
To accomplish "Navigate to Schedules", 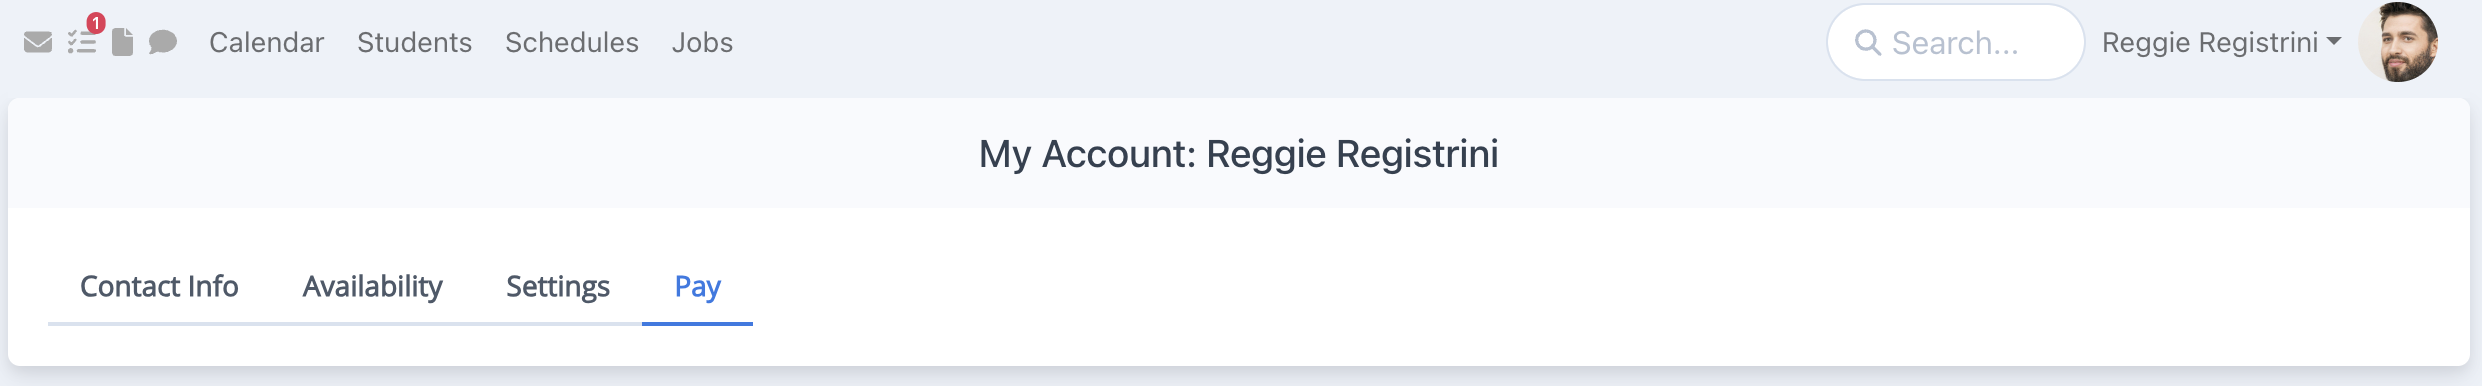I will click(571, 42).
